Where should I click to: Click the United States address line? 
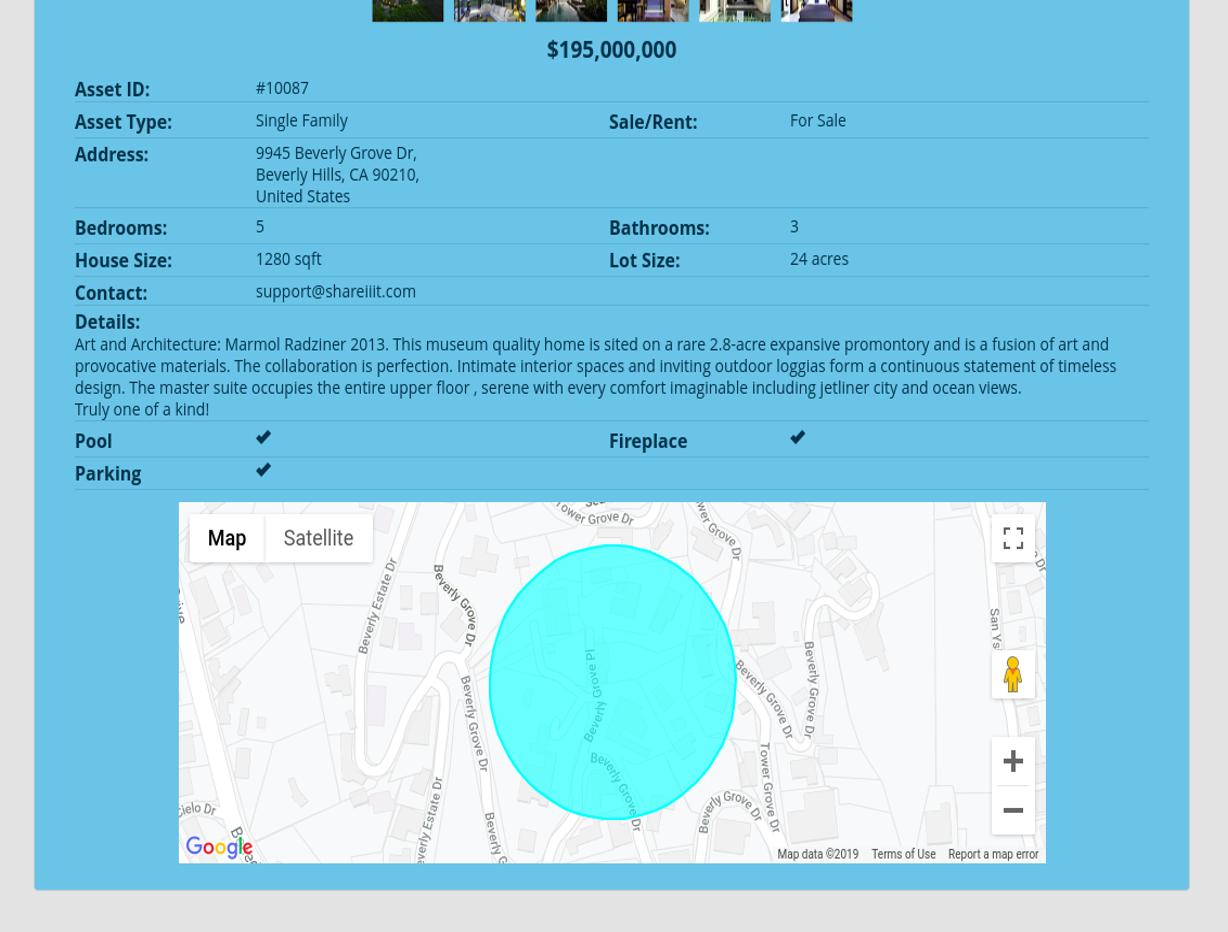303,197
